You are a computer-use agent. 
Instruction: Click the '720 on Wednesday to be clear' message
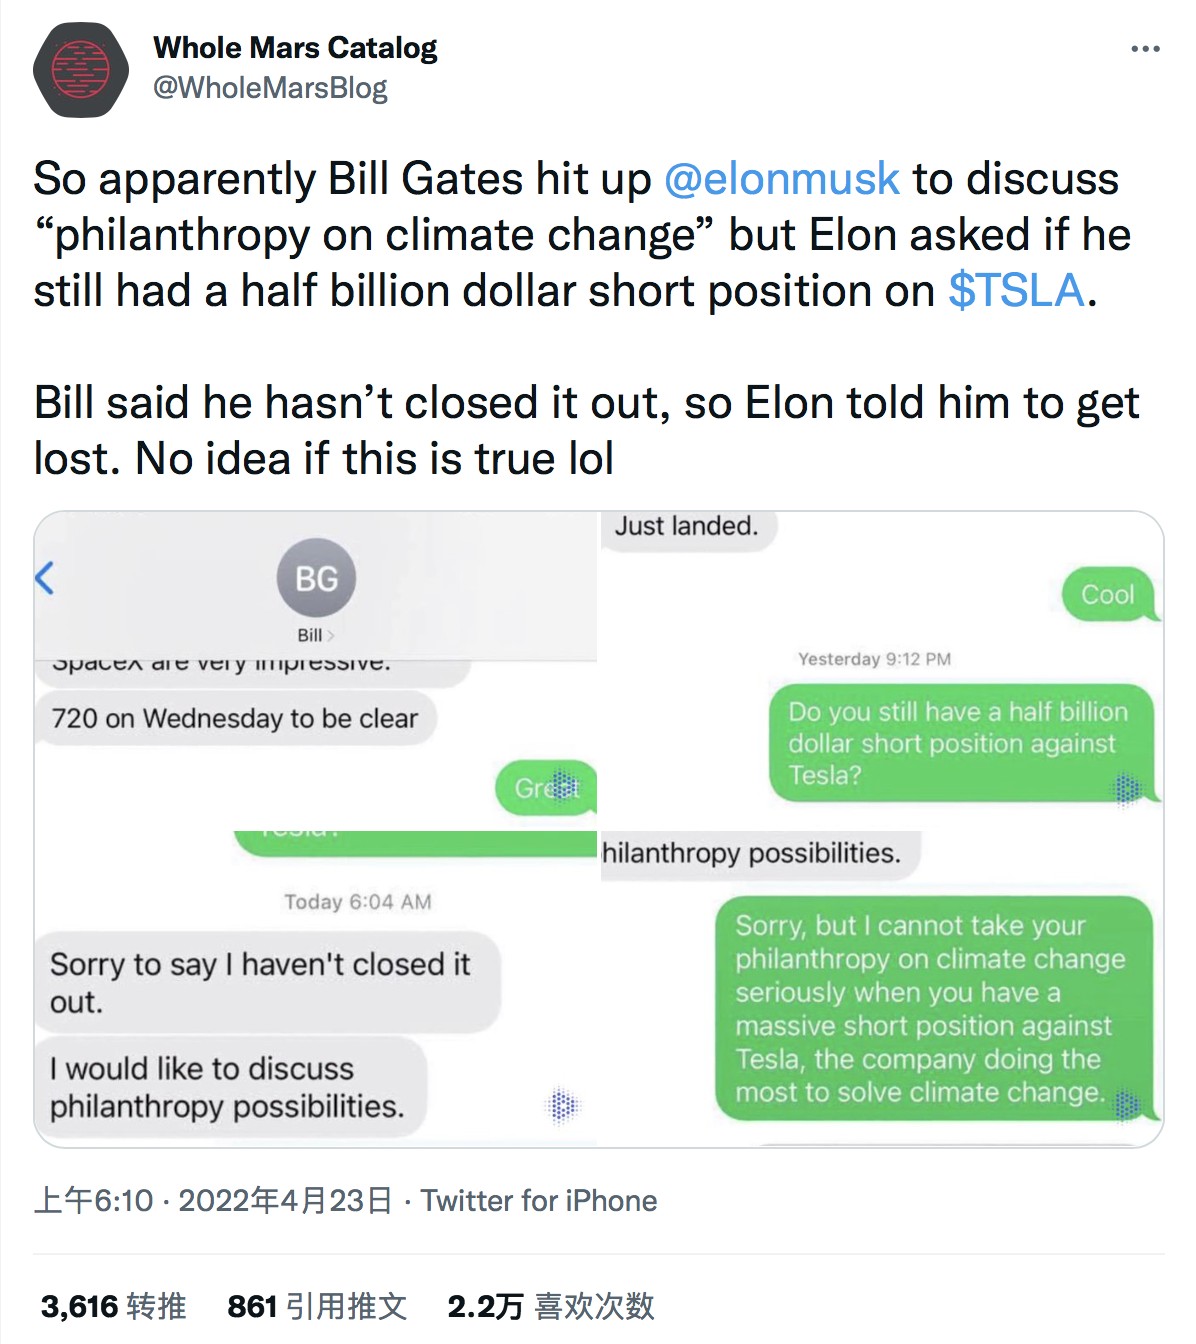[235, 719]
